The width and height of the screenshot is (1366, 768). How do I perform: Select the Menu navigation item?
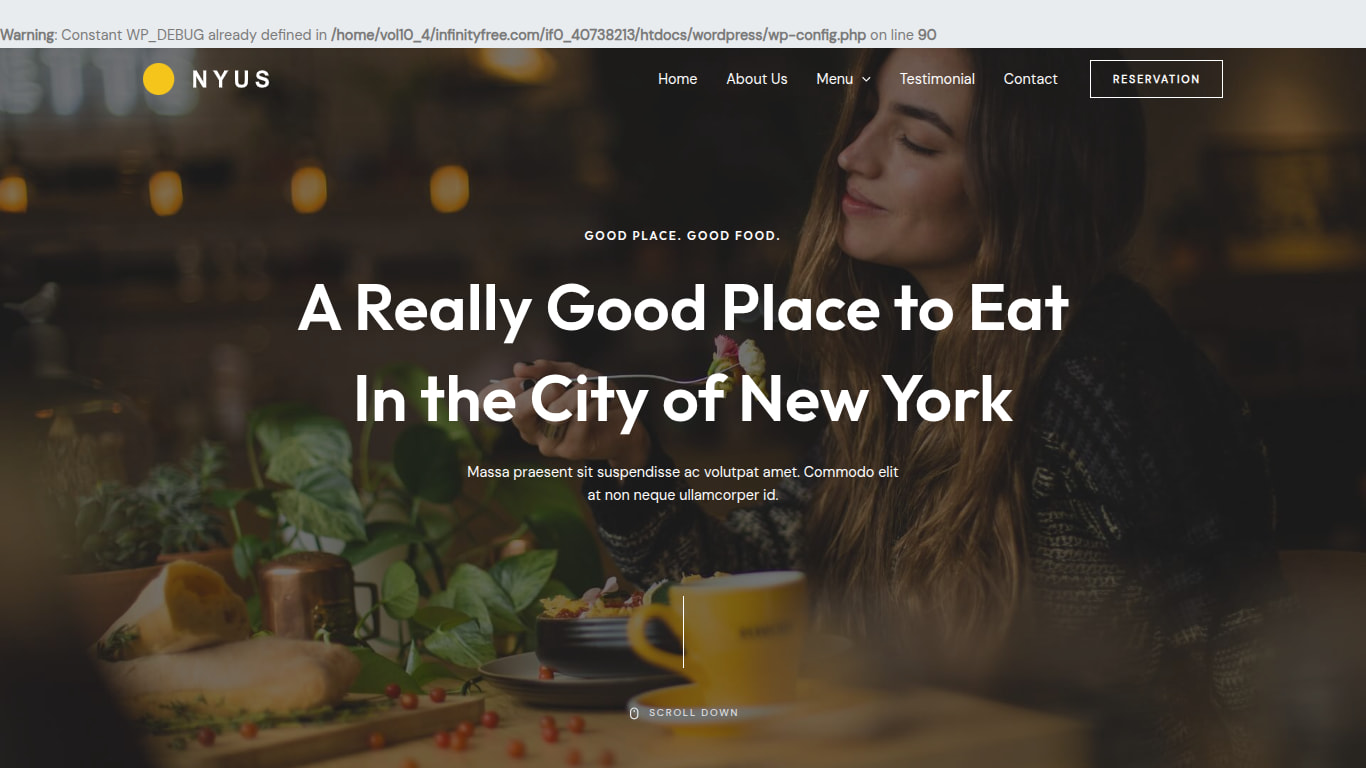point(834,79)
